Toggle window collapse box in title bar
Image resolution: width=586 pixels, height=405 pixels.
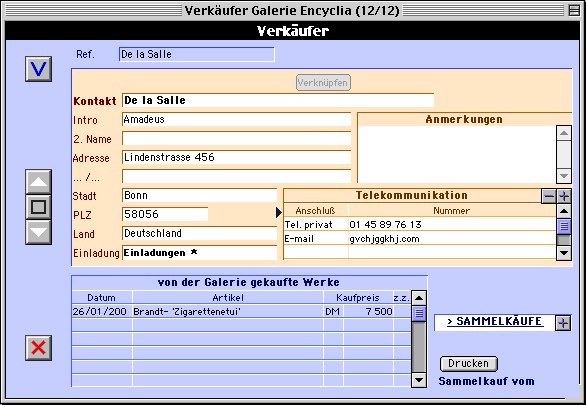tap(574, 10)
